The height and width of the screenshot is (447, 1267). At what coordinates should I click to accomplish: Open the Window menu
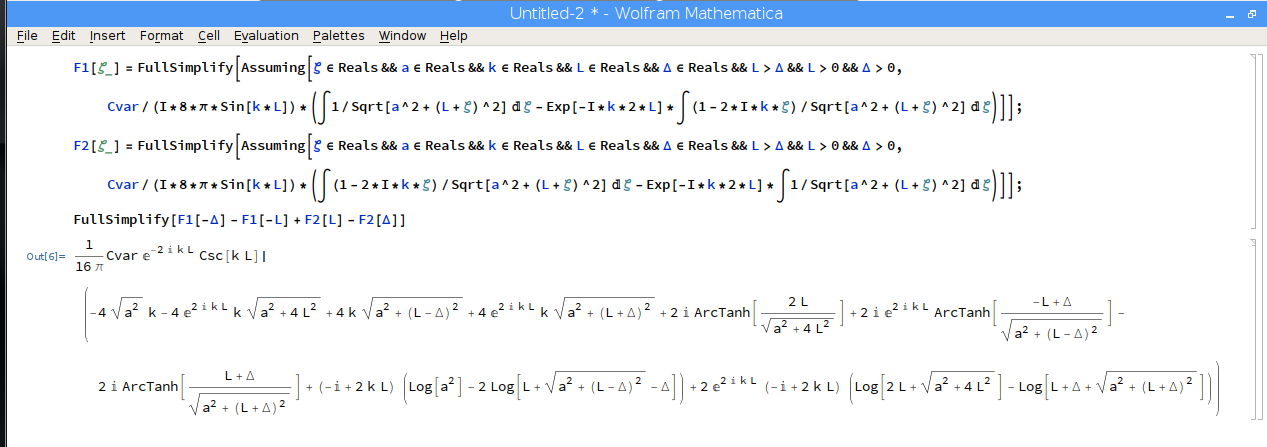[402, 36]
